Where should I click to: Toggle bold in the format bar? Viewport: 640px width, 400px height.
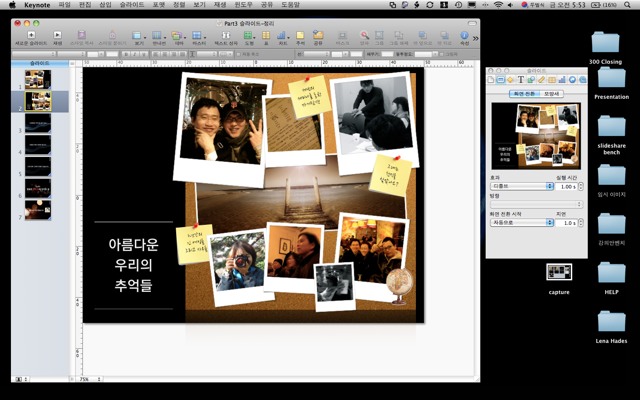pos(127,54)
